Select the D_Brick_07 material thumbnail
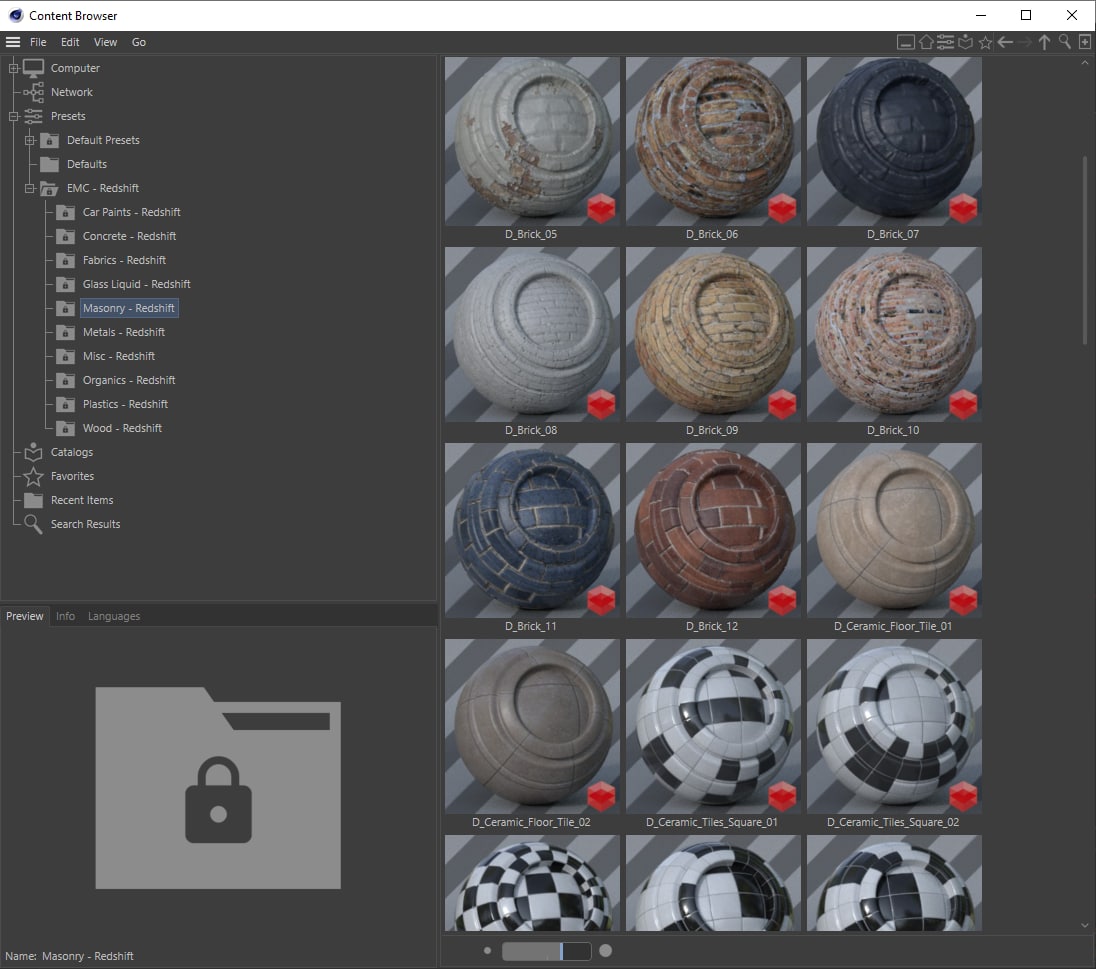 pyautogui.click(x=894, y=141)
